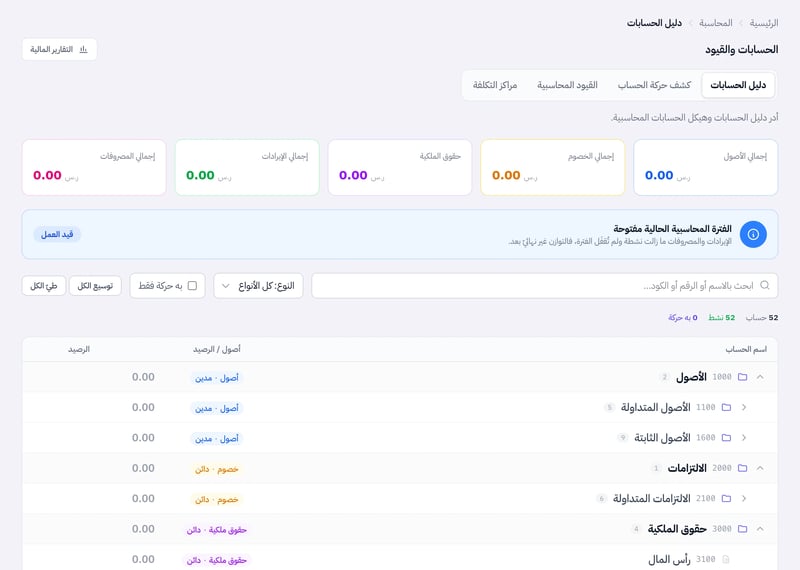
Task: Focus the account search input field
Action: click(544, 286)
